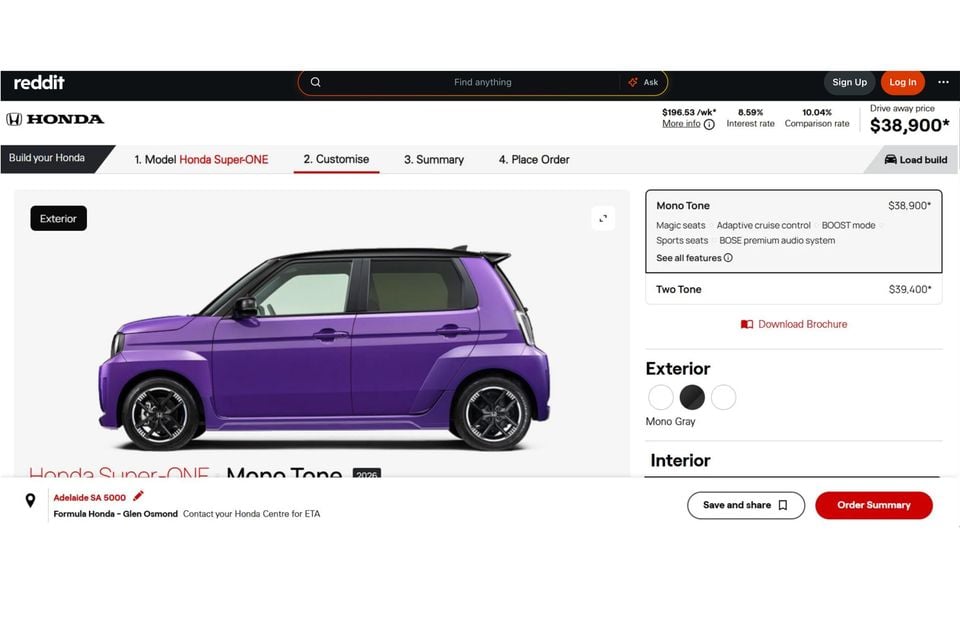Click the Download Brochure link
The height and width of the screenshot is (640, 960).
(x=793, y=324)
